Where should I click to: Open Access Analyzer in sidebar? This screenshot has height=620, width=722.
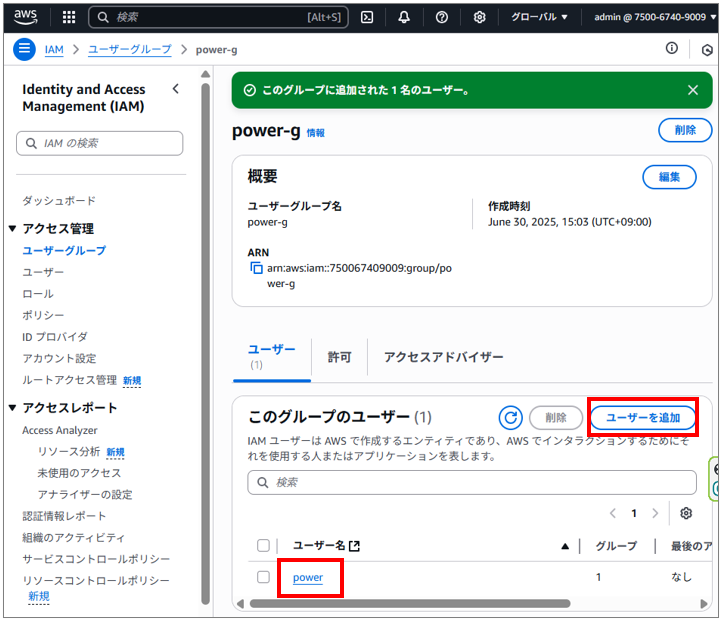click(60, 430)
